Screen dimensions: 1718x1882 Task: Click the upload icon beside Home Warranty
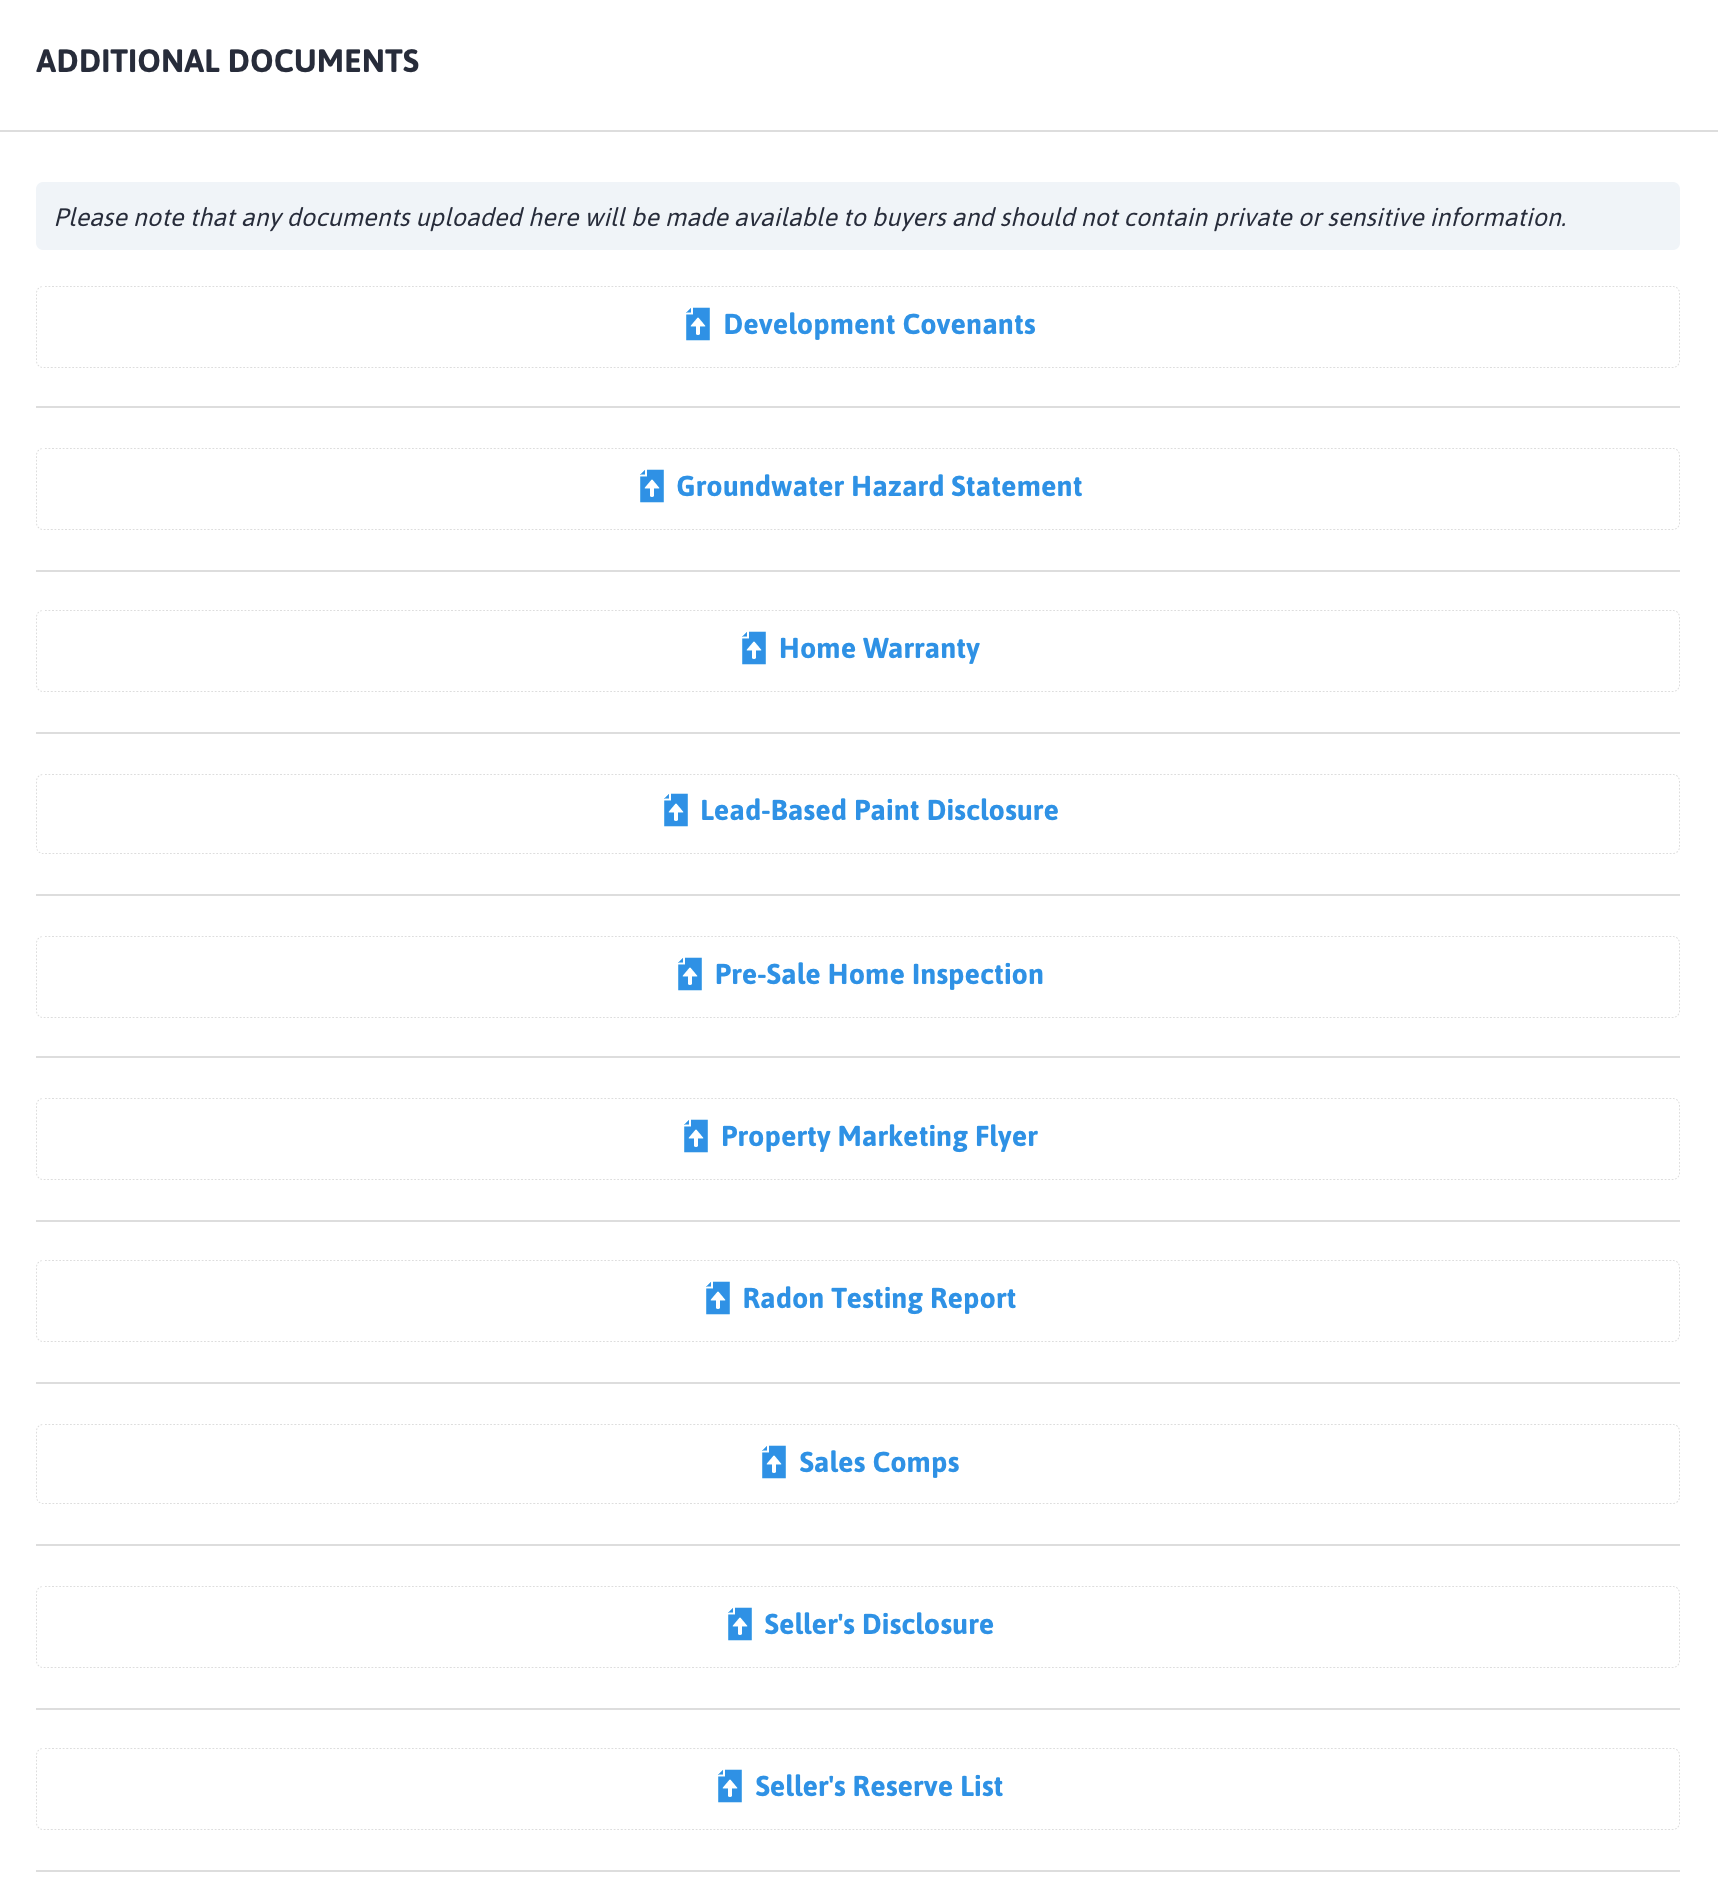coord(753,650)
